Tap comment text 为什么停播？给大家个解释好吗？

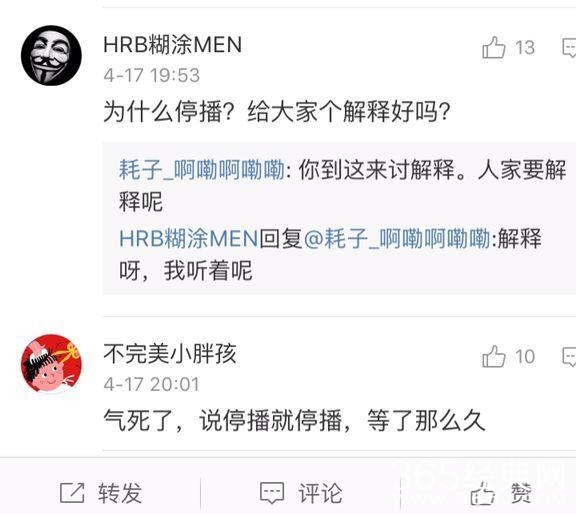(x=277, y=112)
